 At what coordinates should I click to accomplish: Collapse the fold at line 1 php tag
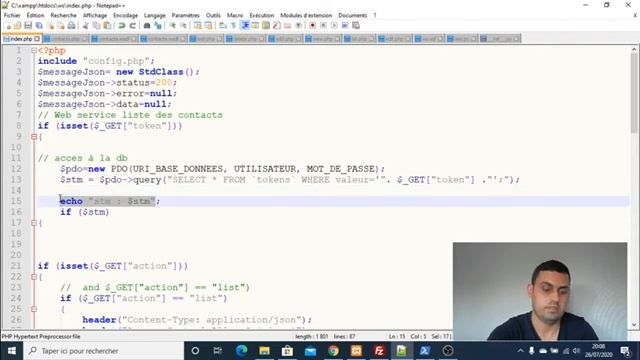[34, 50]
